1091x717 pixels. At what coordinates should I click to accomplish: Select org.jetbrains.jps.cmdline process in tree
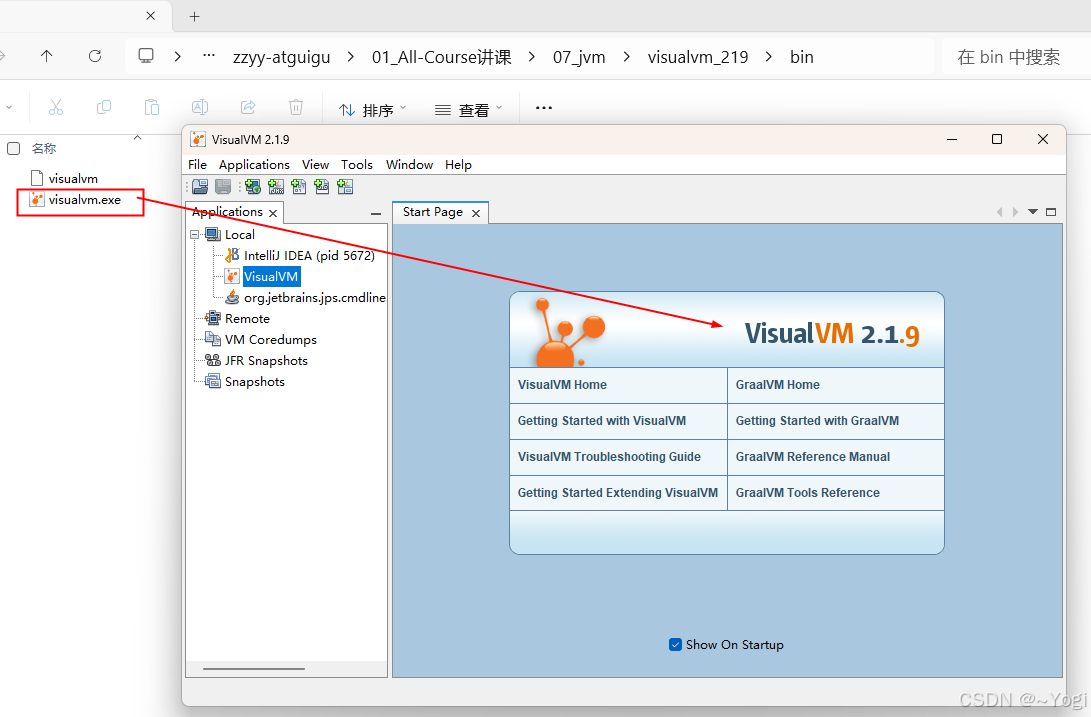click(314, 297)
